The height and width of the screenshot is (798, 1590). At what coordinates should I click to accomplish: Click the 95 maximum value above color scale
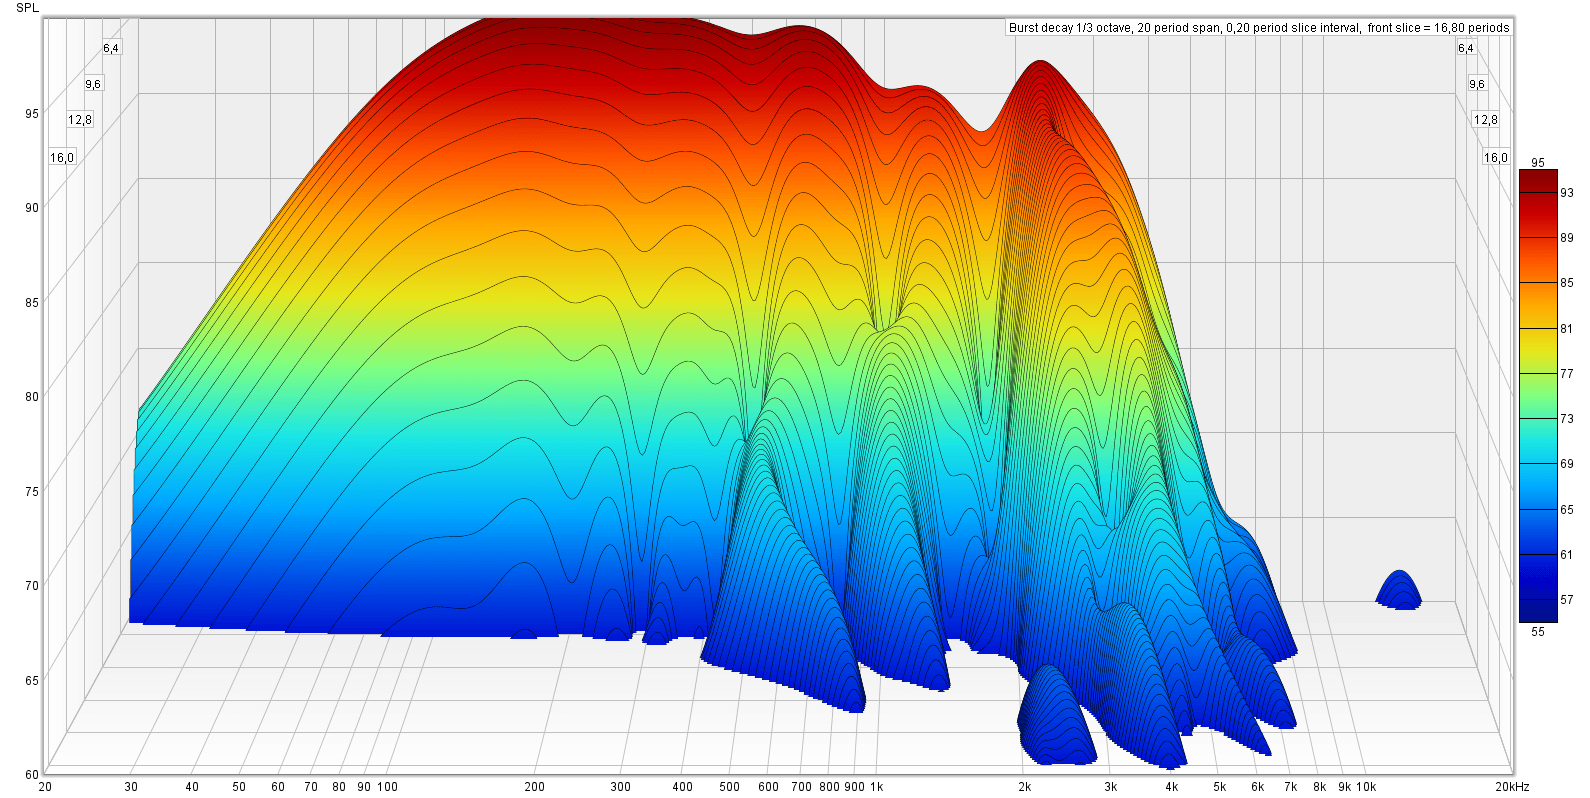(1538, 162)
